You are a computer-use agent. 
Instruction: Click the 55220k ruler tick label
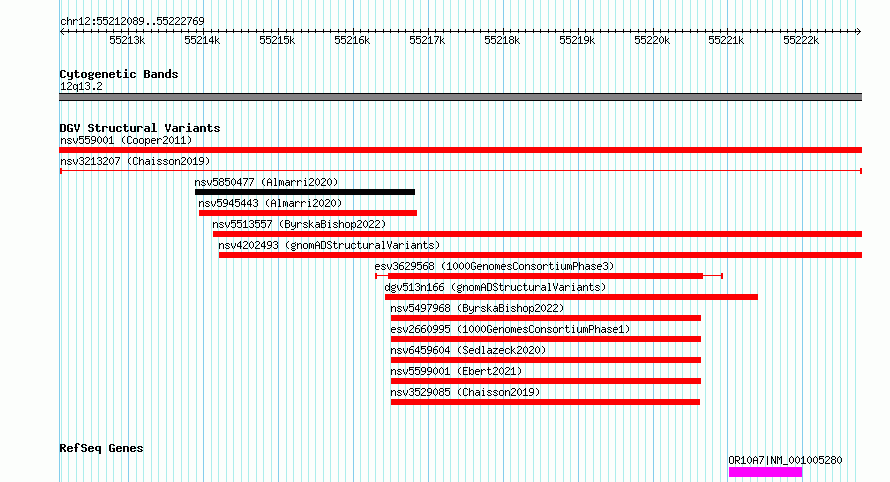[652, 40]
